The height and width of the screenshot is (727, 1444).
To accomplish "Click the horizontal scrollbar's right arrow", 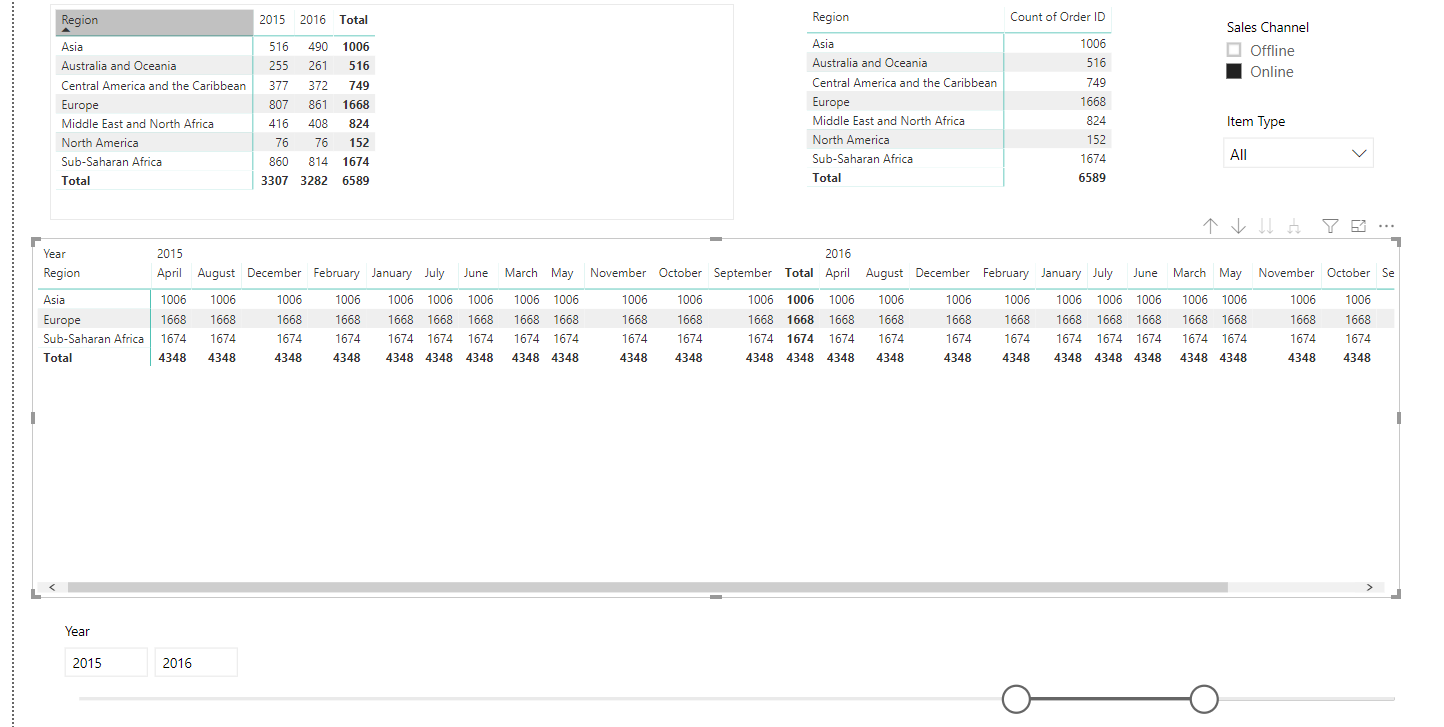I will (x=1370, y=587).
